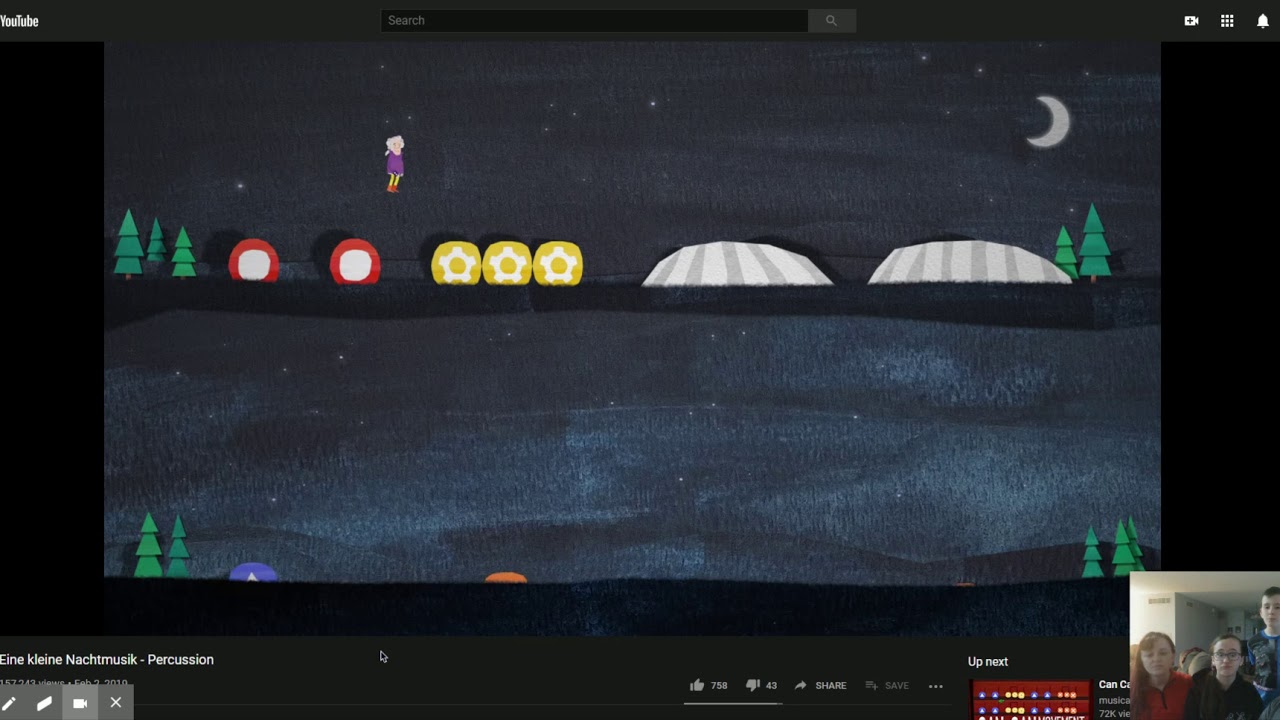Click the video title Eine kleine Nachtmusik - Percussion
The image size is (1280, 720).
tap(107, 660)
